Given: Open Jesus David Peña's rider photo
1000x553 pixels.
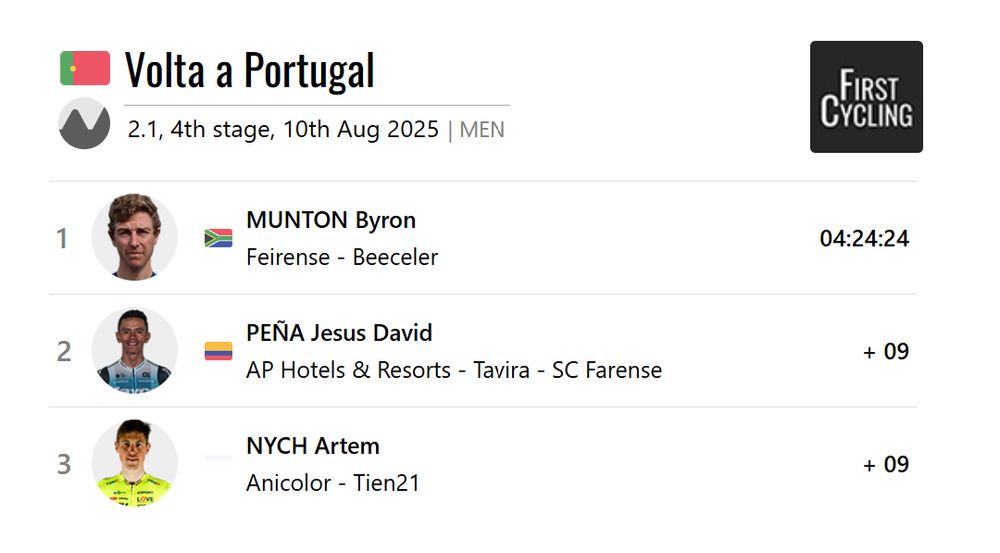Looking at the screenshot, I should [x=135, y=350].
